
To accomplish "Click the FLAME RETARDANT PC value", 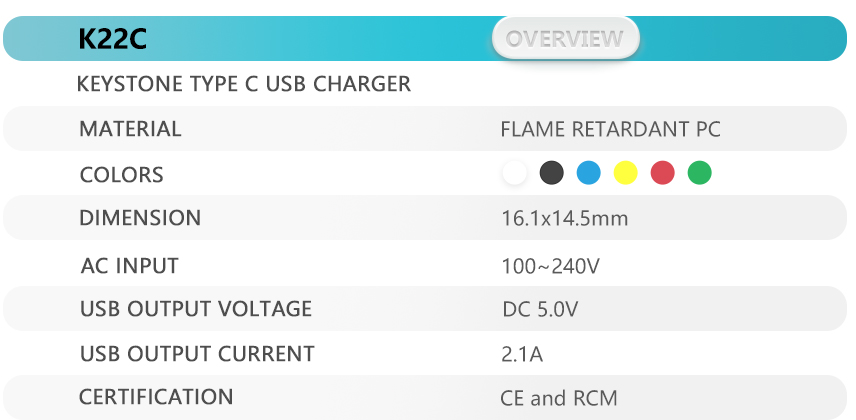I will (610, 129).
